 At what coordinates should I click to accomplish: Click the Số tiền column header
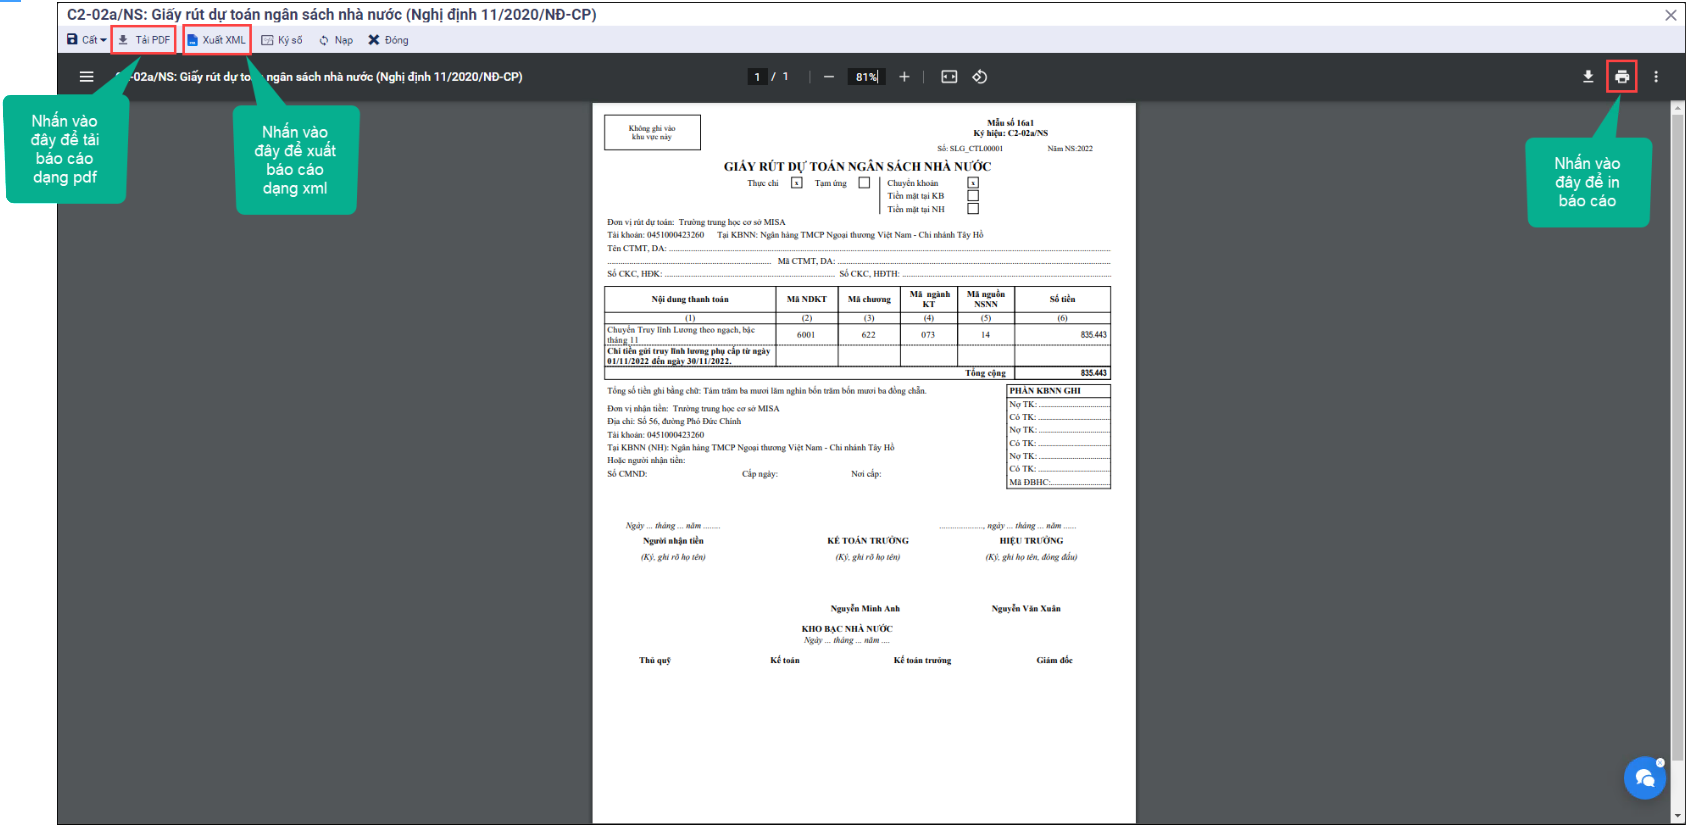tap(1062, 299)
